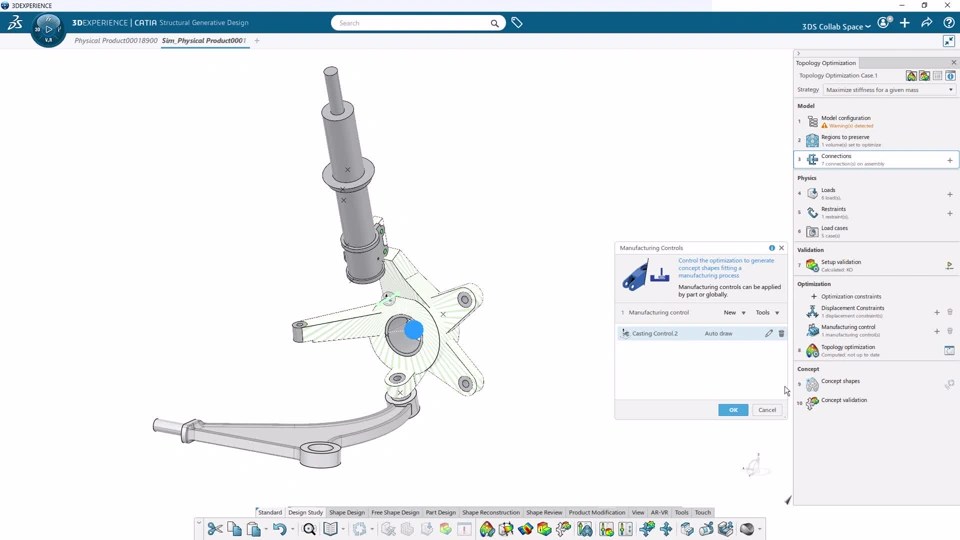Expand Optimization constraints with plus

[x=814, y=296]
